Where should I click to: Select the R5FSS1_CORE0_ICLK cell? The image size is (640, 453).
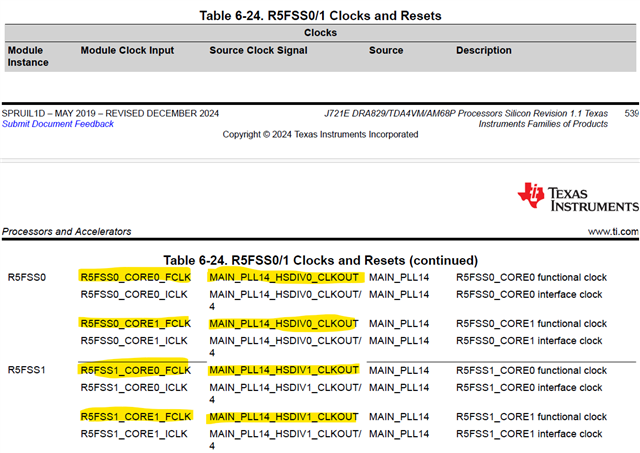[x=134, y=387]
